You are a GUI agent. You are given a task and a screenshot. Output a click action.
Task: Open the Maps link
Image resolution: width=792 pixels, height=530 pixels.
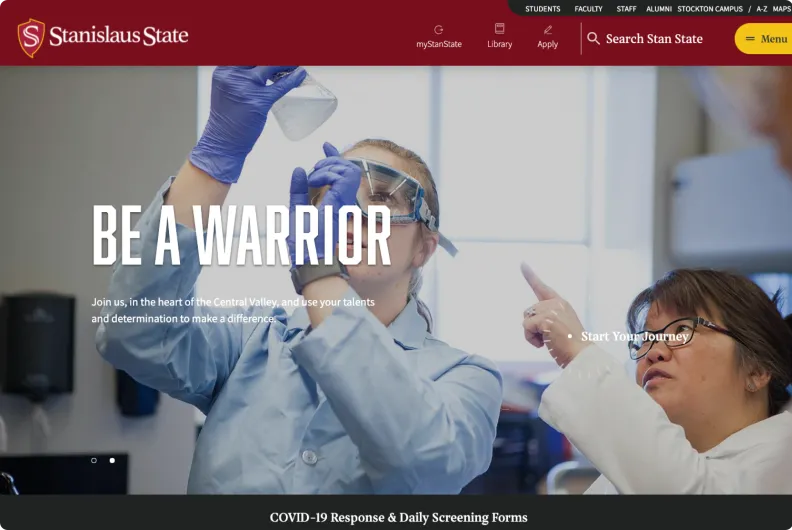(x=781, y=9)
